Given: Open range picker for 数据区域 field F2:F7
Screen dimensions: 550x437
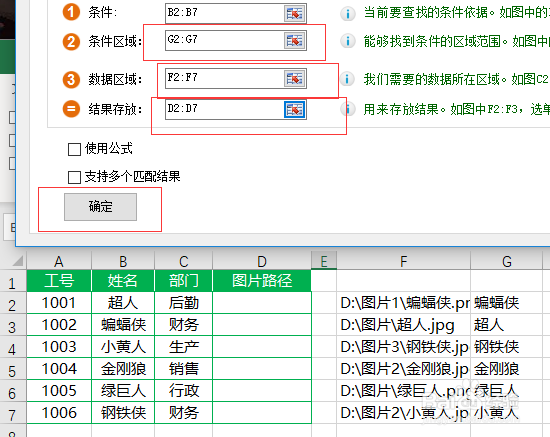Looking at the screenshot, I should pos(294,79).
